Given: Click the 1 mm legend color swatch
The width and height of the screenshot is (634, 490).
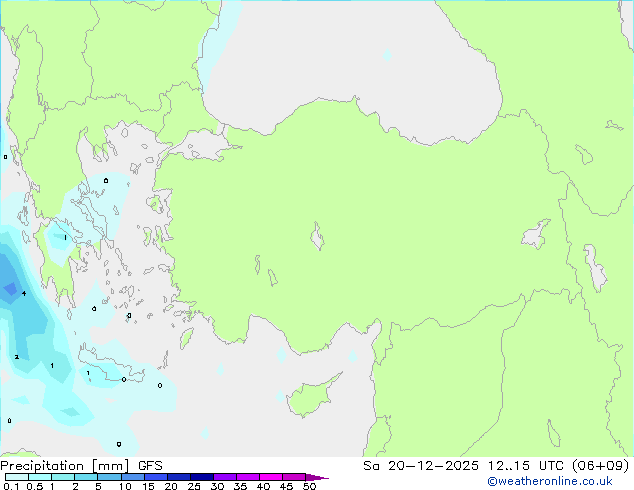Looking at the screenshot, I should tap(63, 477).
